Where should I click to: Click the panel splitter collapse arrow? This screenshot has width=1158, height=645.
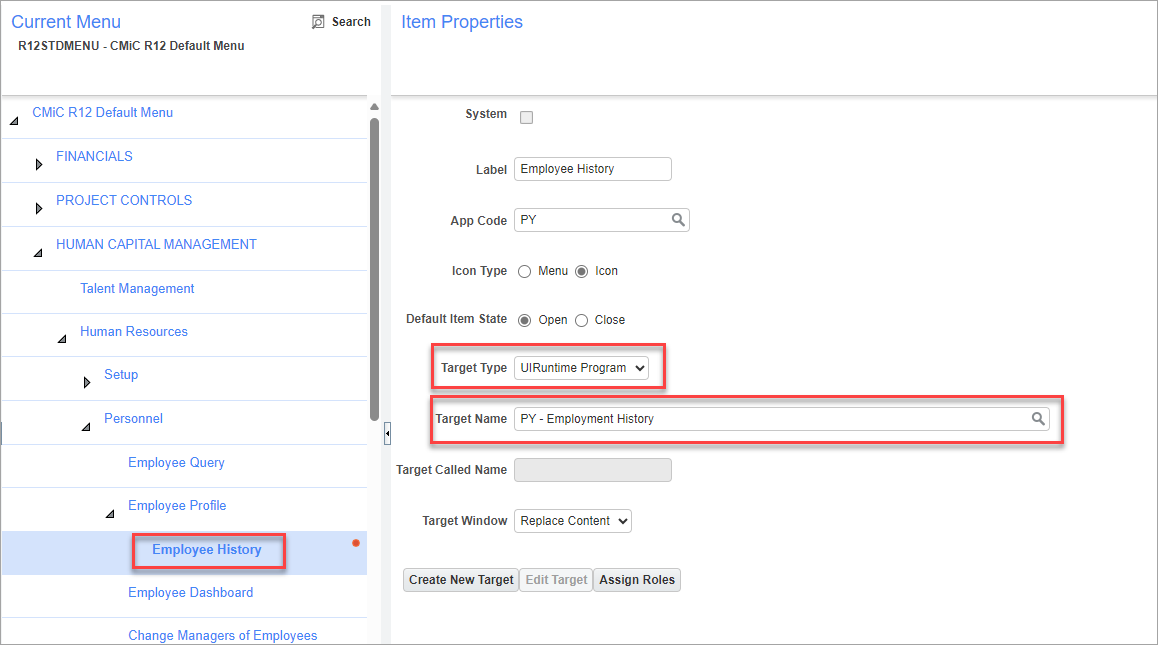click(x=387, y=433)
